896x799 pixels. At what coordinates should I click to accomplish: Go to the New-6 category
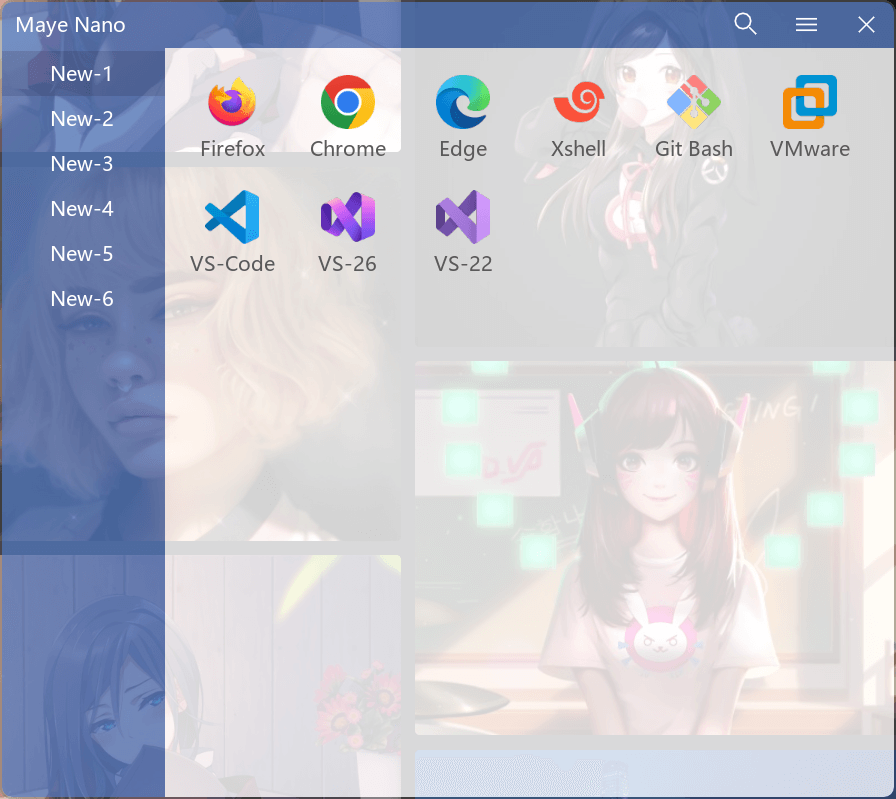click(82, 299)
